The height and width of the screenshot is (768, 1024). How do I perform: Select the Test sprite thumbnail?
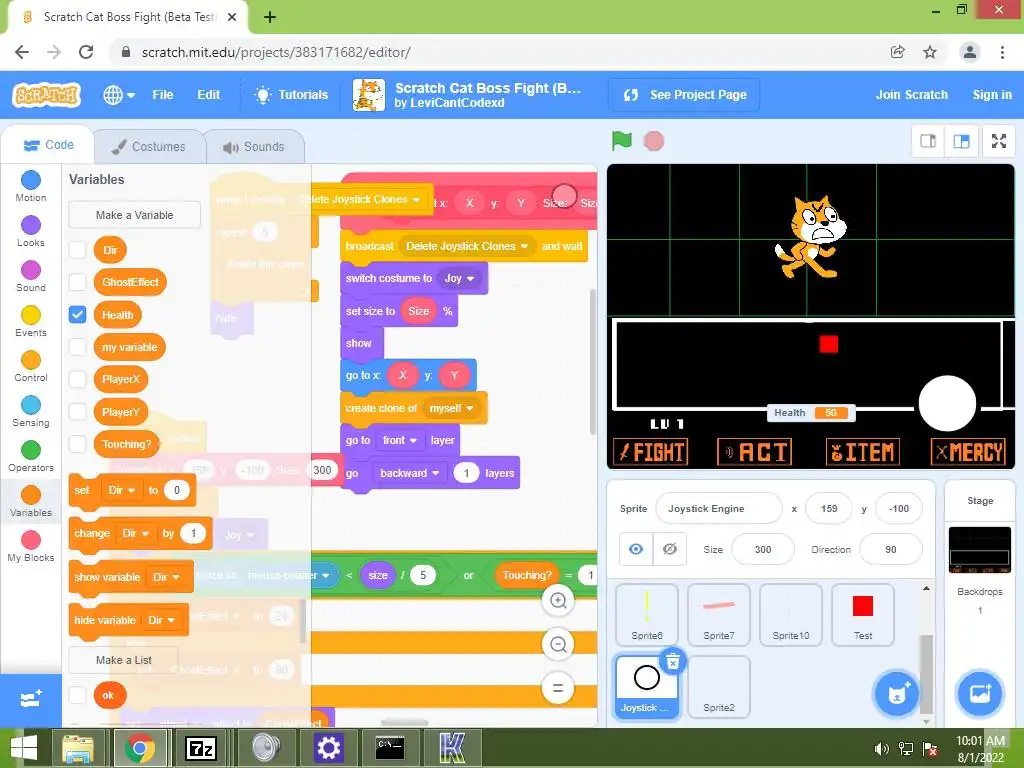point(863,614)
